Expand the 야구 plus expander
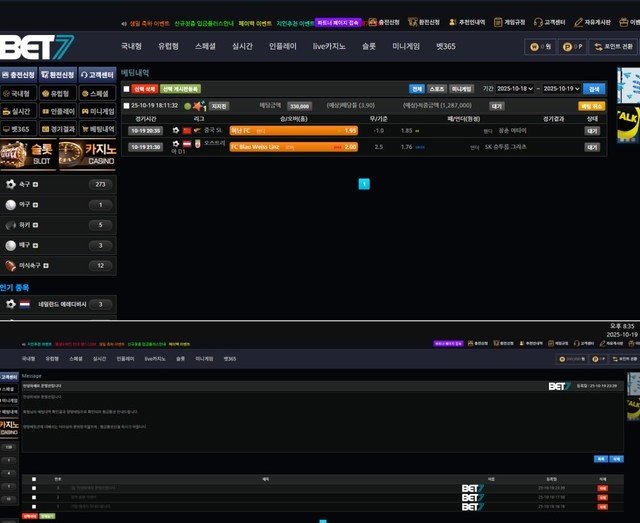The width and height of the screenshot is (640, 523). (x=36, y=205)
